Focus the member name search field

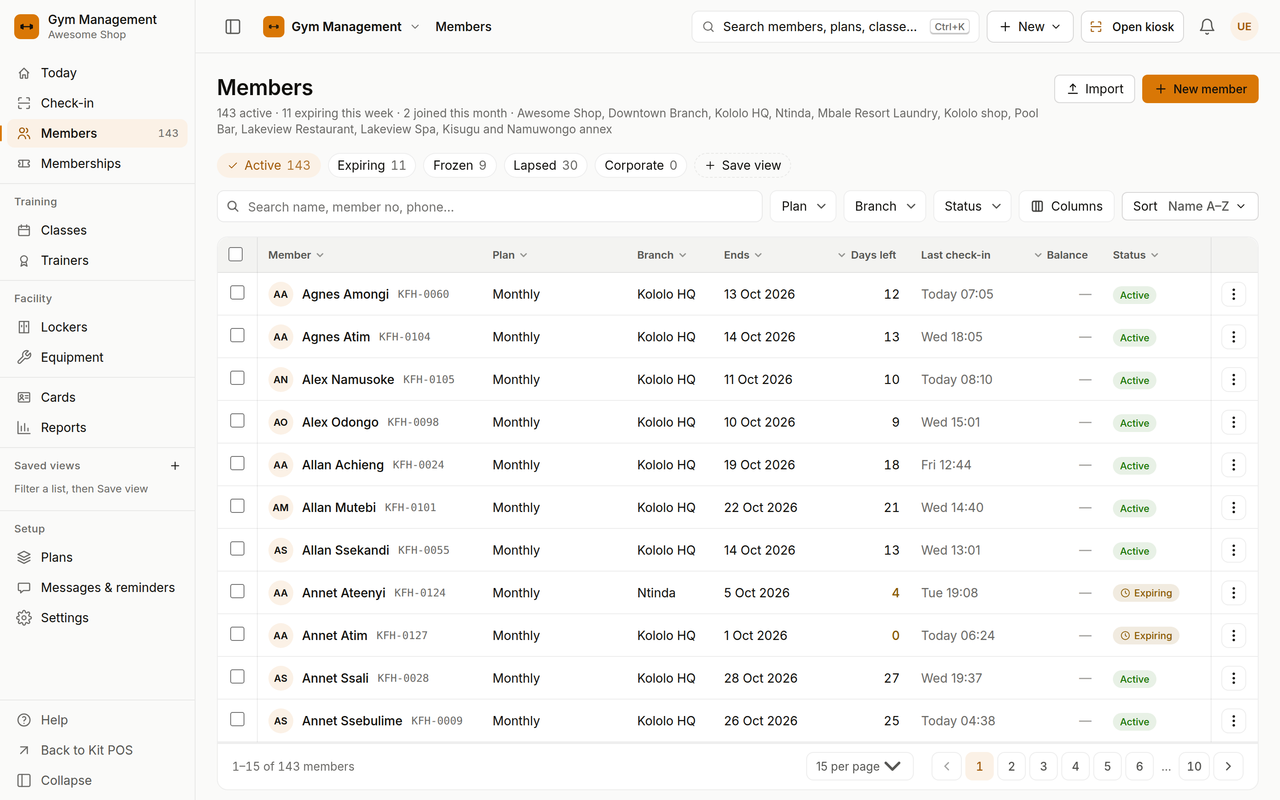pyautogui.click(x=490, y=206)
